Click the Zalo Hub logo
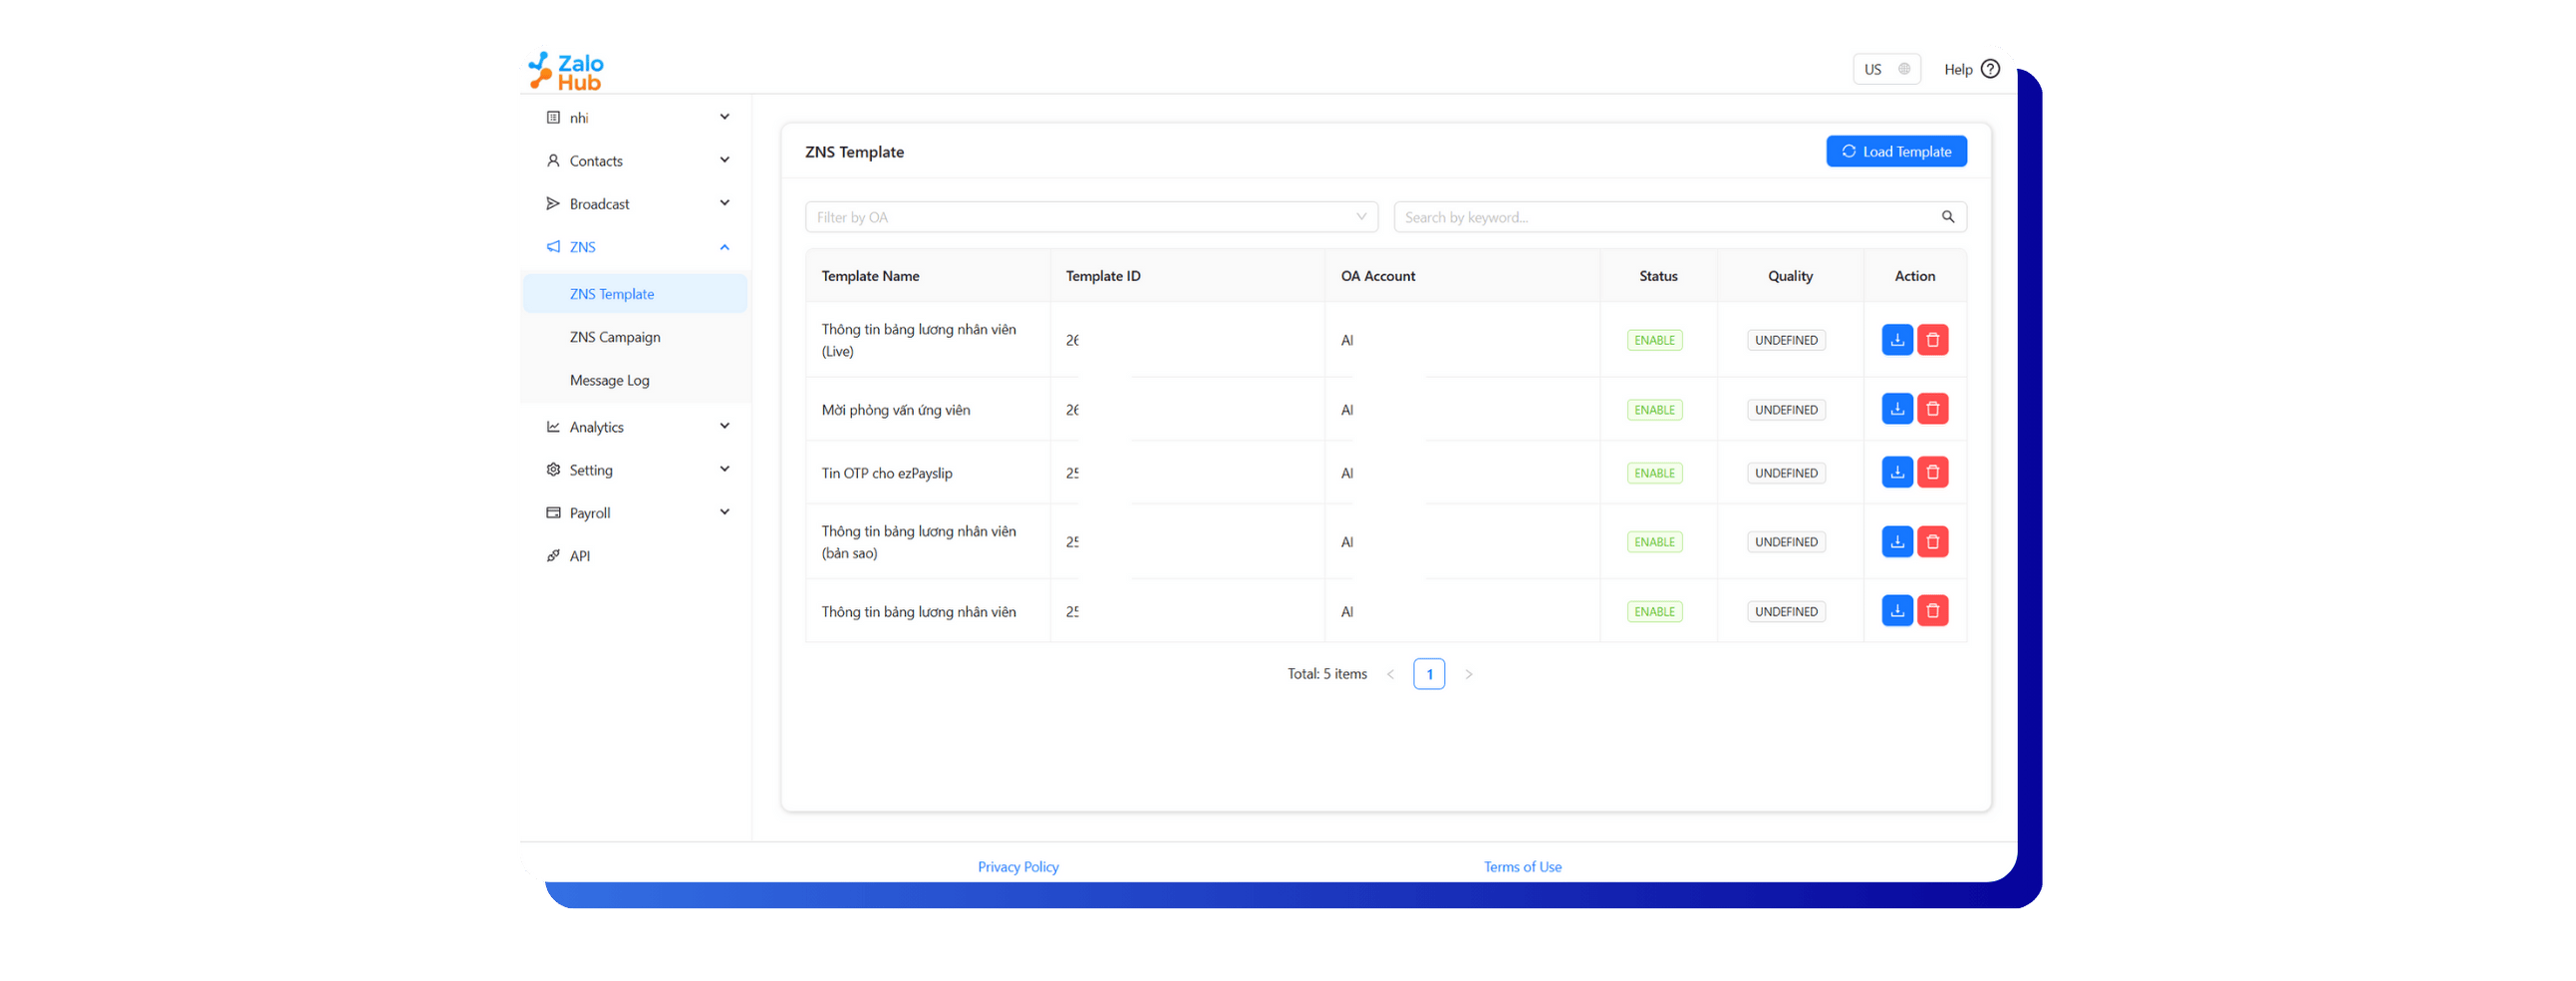Viewport: 2576px width, 981px height. (566, 70)
